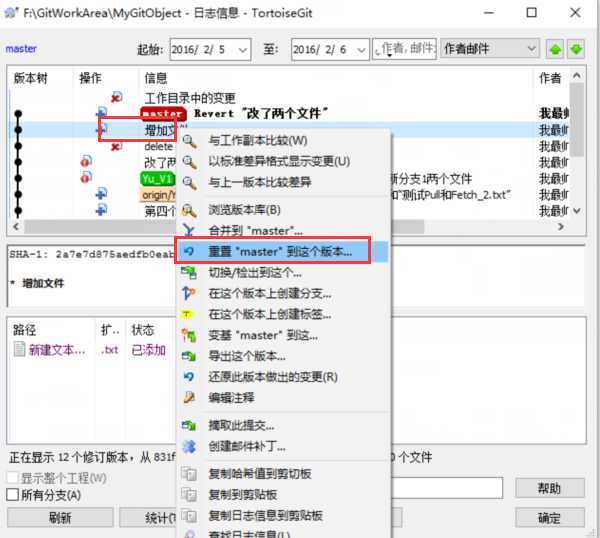Click the 刷新 button
Image resolution: width=600 pixels, height=538 pixels.
pyautogui.click(x=60, y=518)
